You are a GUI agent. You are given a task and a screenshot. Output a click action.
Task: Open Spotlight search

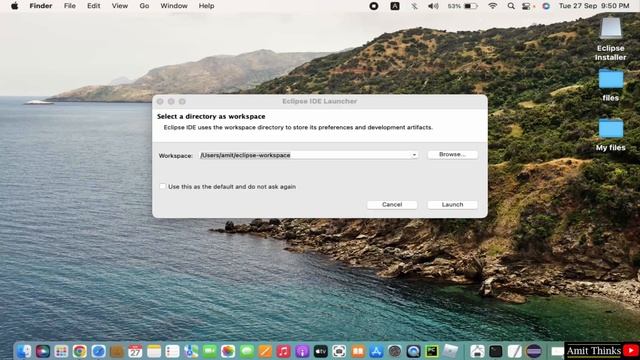coord(511,6)
